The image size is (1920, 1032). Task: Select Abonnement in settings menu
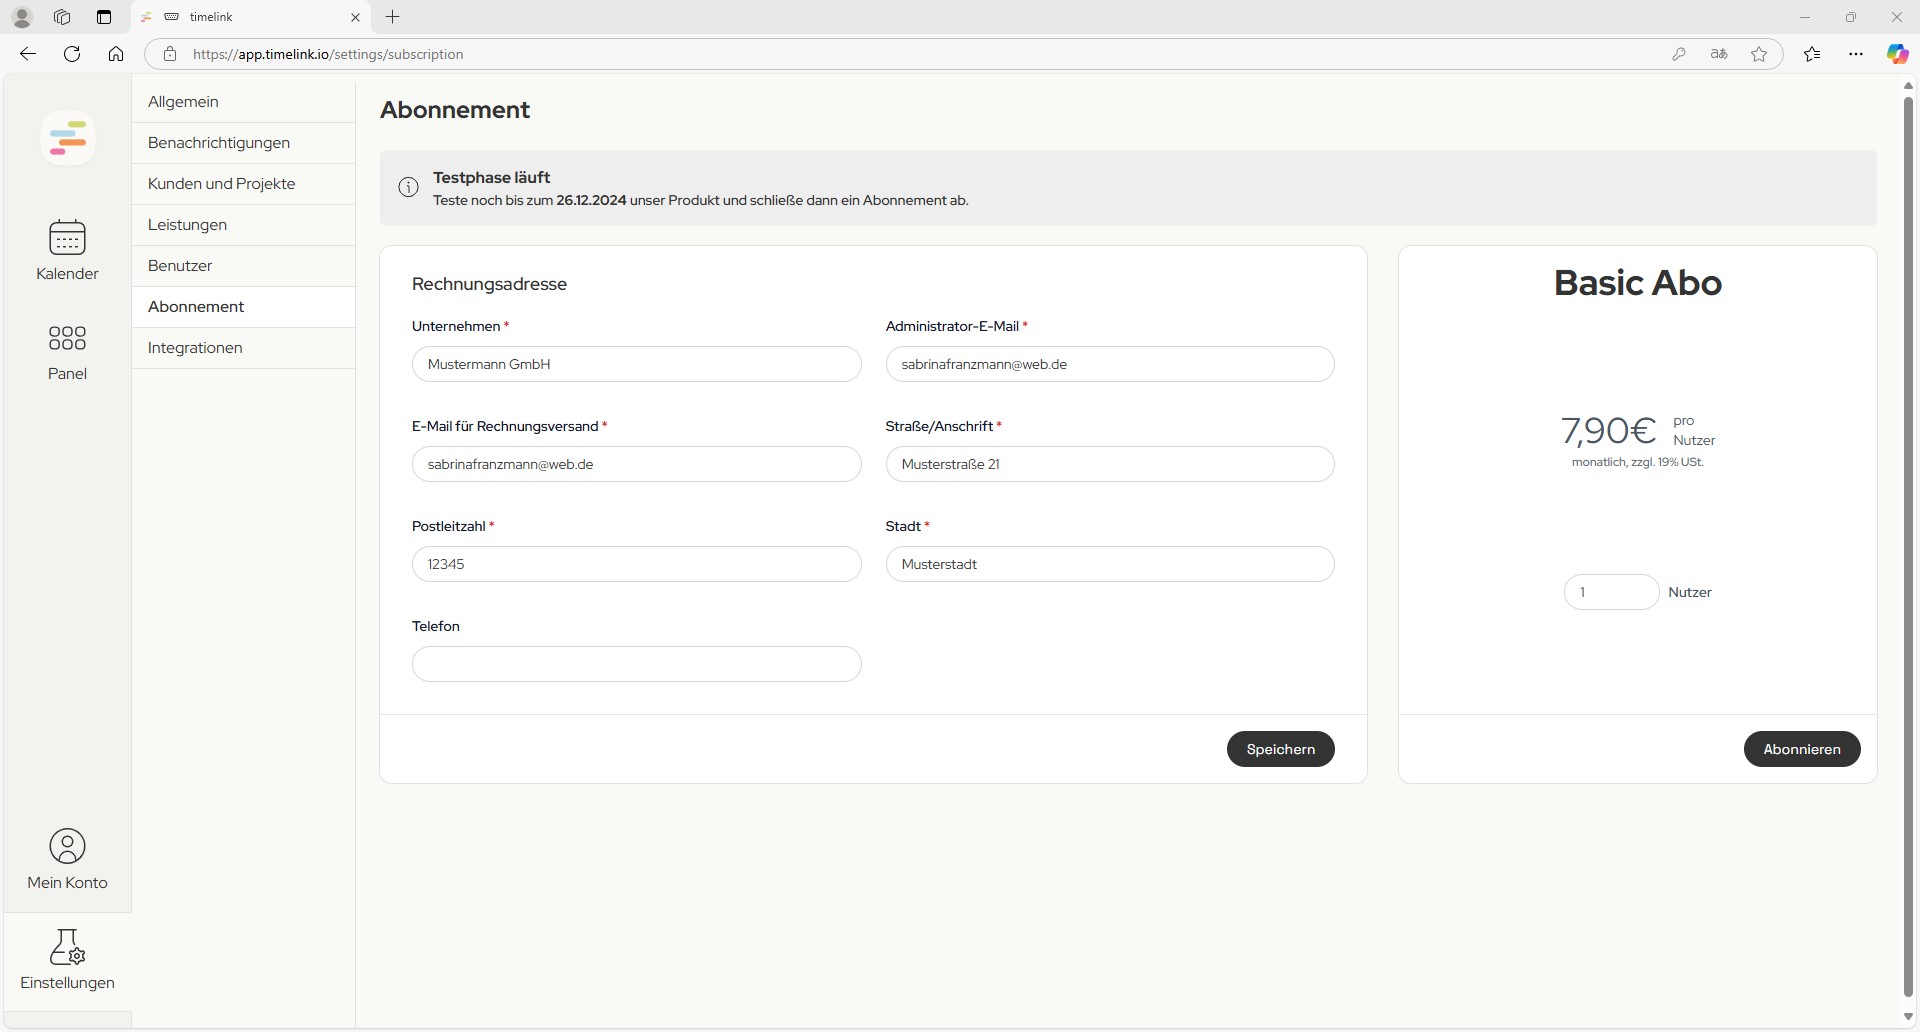[243, 307]
